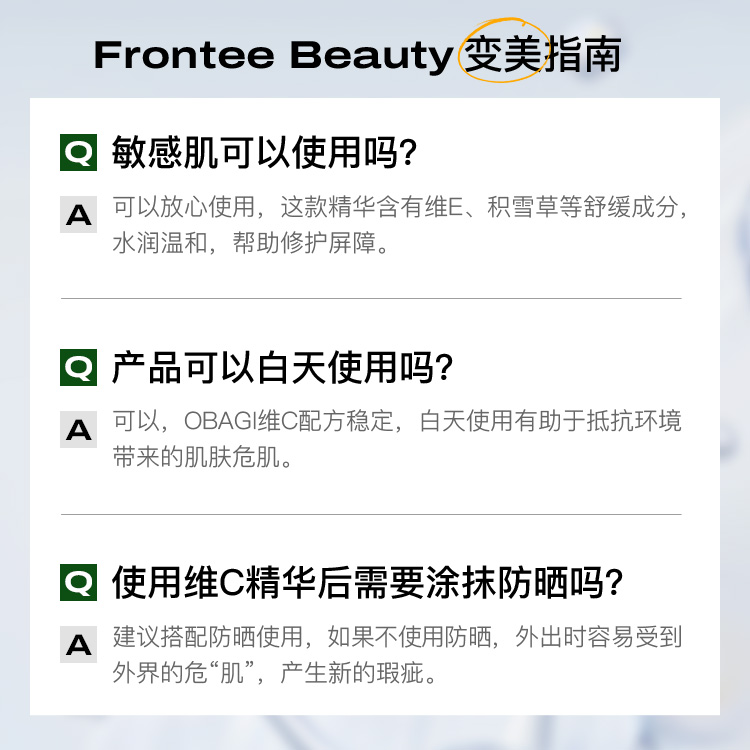Click the Q icon beside "敏感肌可以使用吗?"

[x=79, y=153]
